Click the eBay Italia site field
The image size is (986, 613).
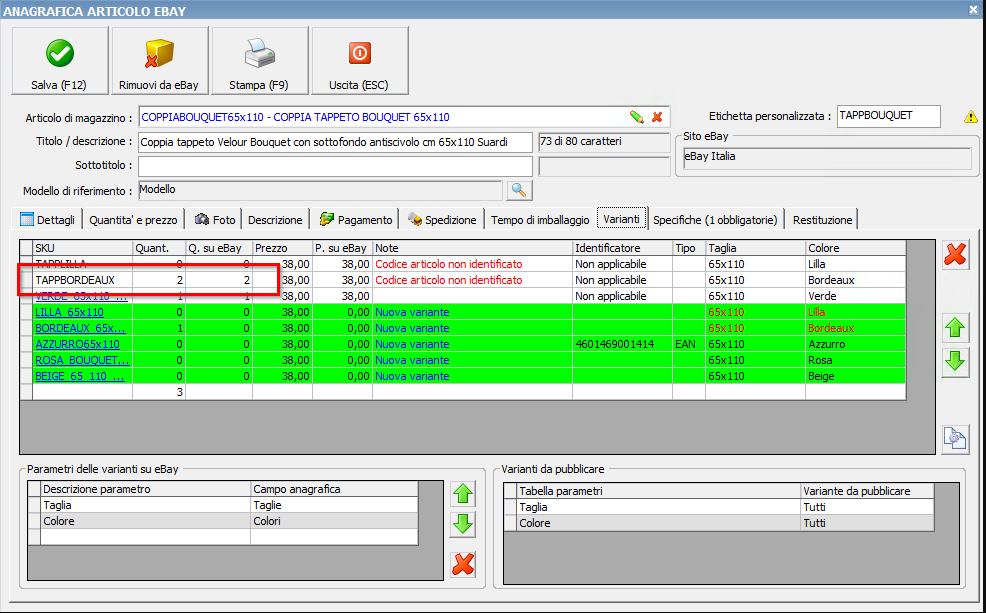[x=827, y=158]
